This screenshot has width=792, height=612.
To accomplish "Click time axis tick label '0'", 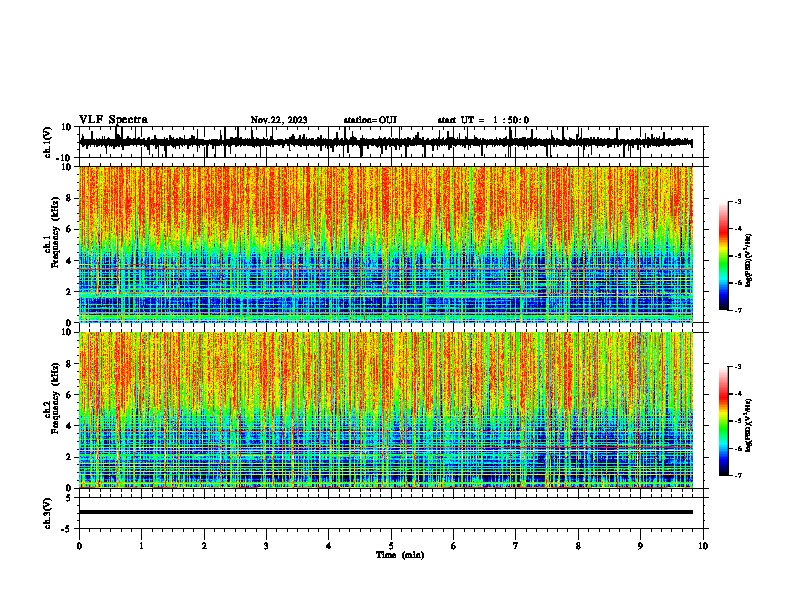I will click(79, 546).
